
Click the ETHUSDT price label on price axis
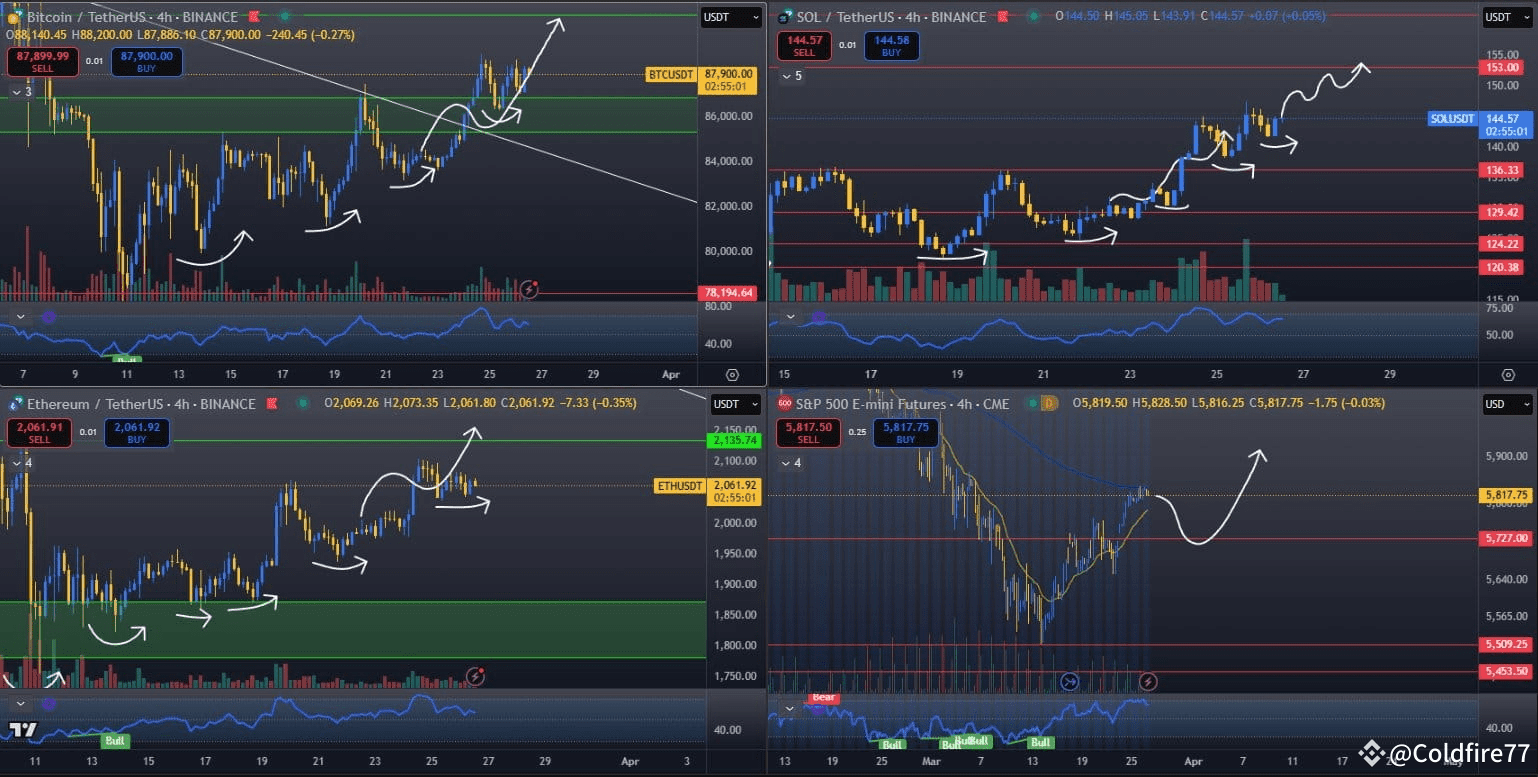coord(680,486)
